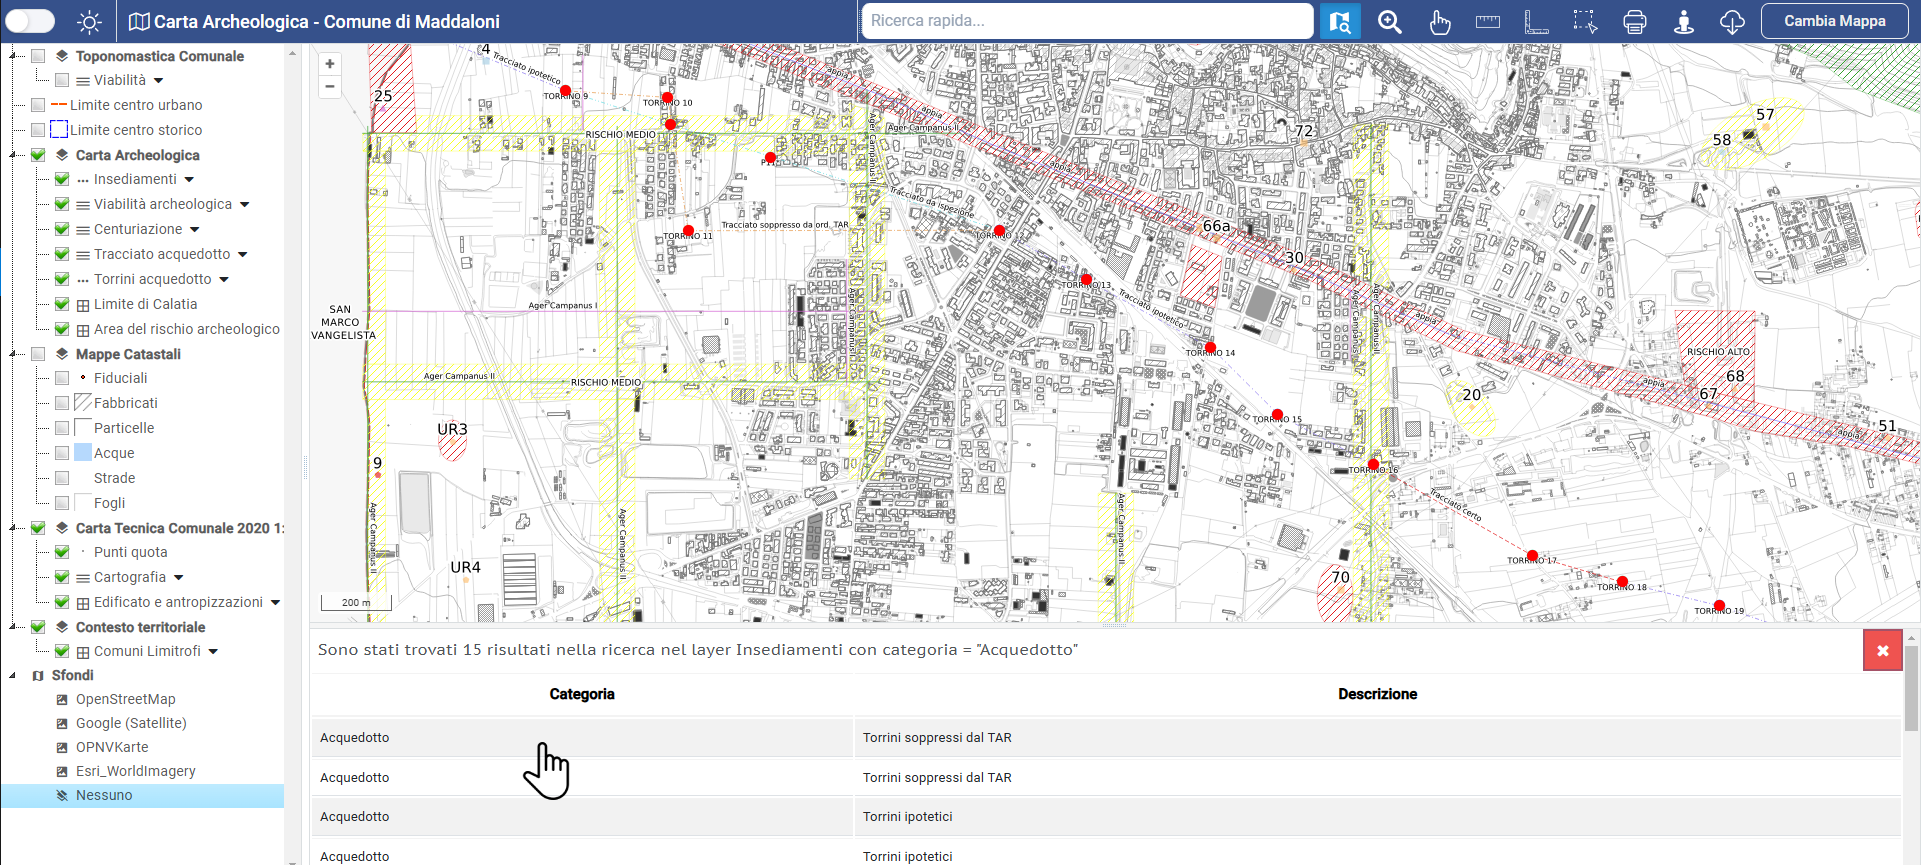Viewport: 1921px width, 865px height.
Task: Activate the pointing hand identify tool
Action: [x=1439, y=21]
